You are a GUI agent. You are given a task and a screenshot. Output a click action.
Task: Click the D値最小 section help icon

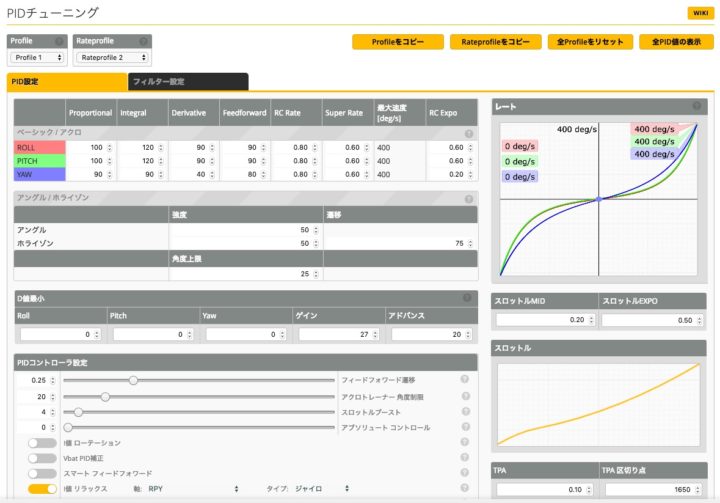pyautogui.click(x=468, y=298)
